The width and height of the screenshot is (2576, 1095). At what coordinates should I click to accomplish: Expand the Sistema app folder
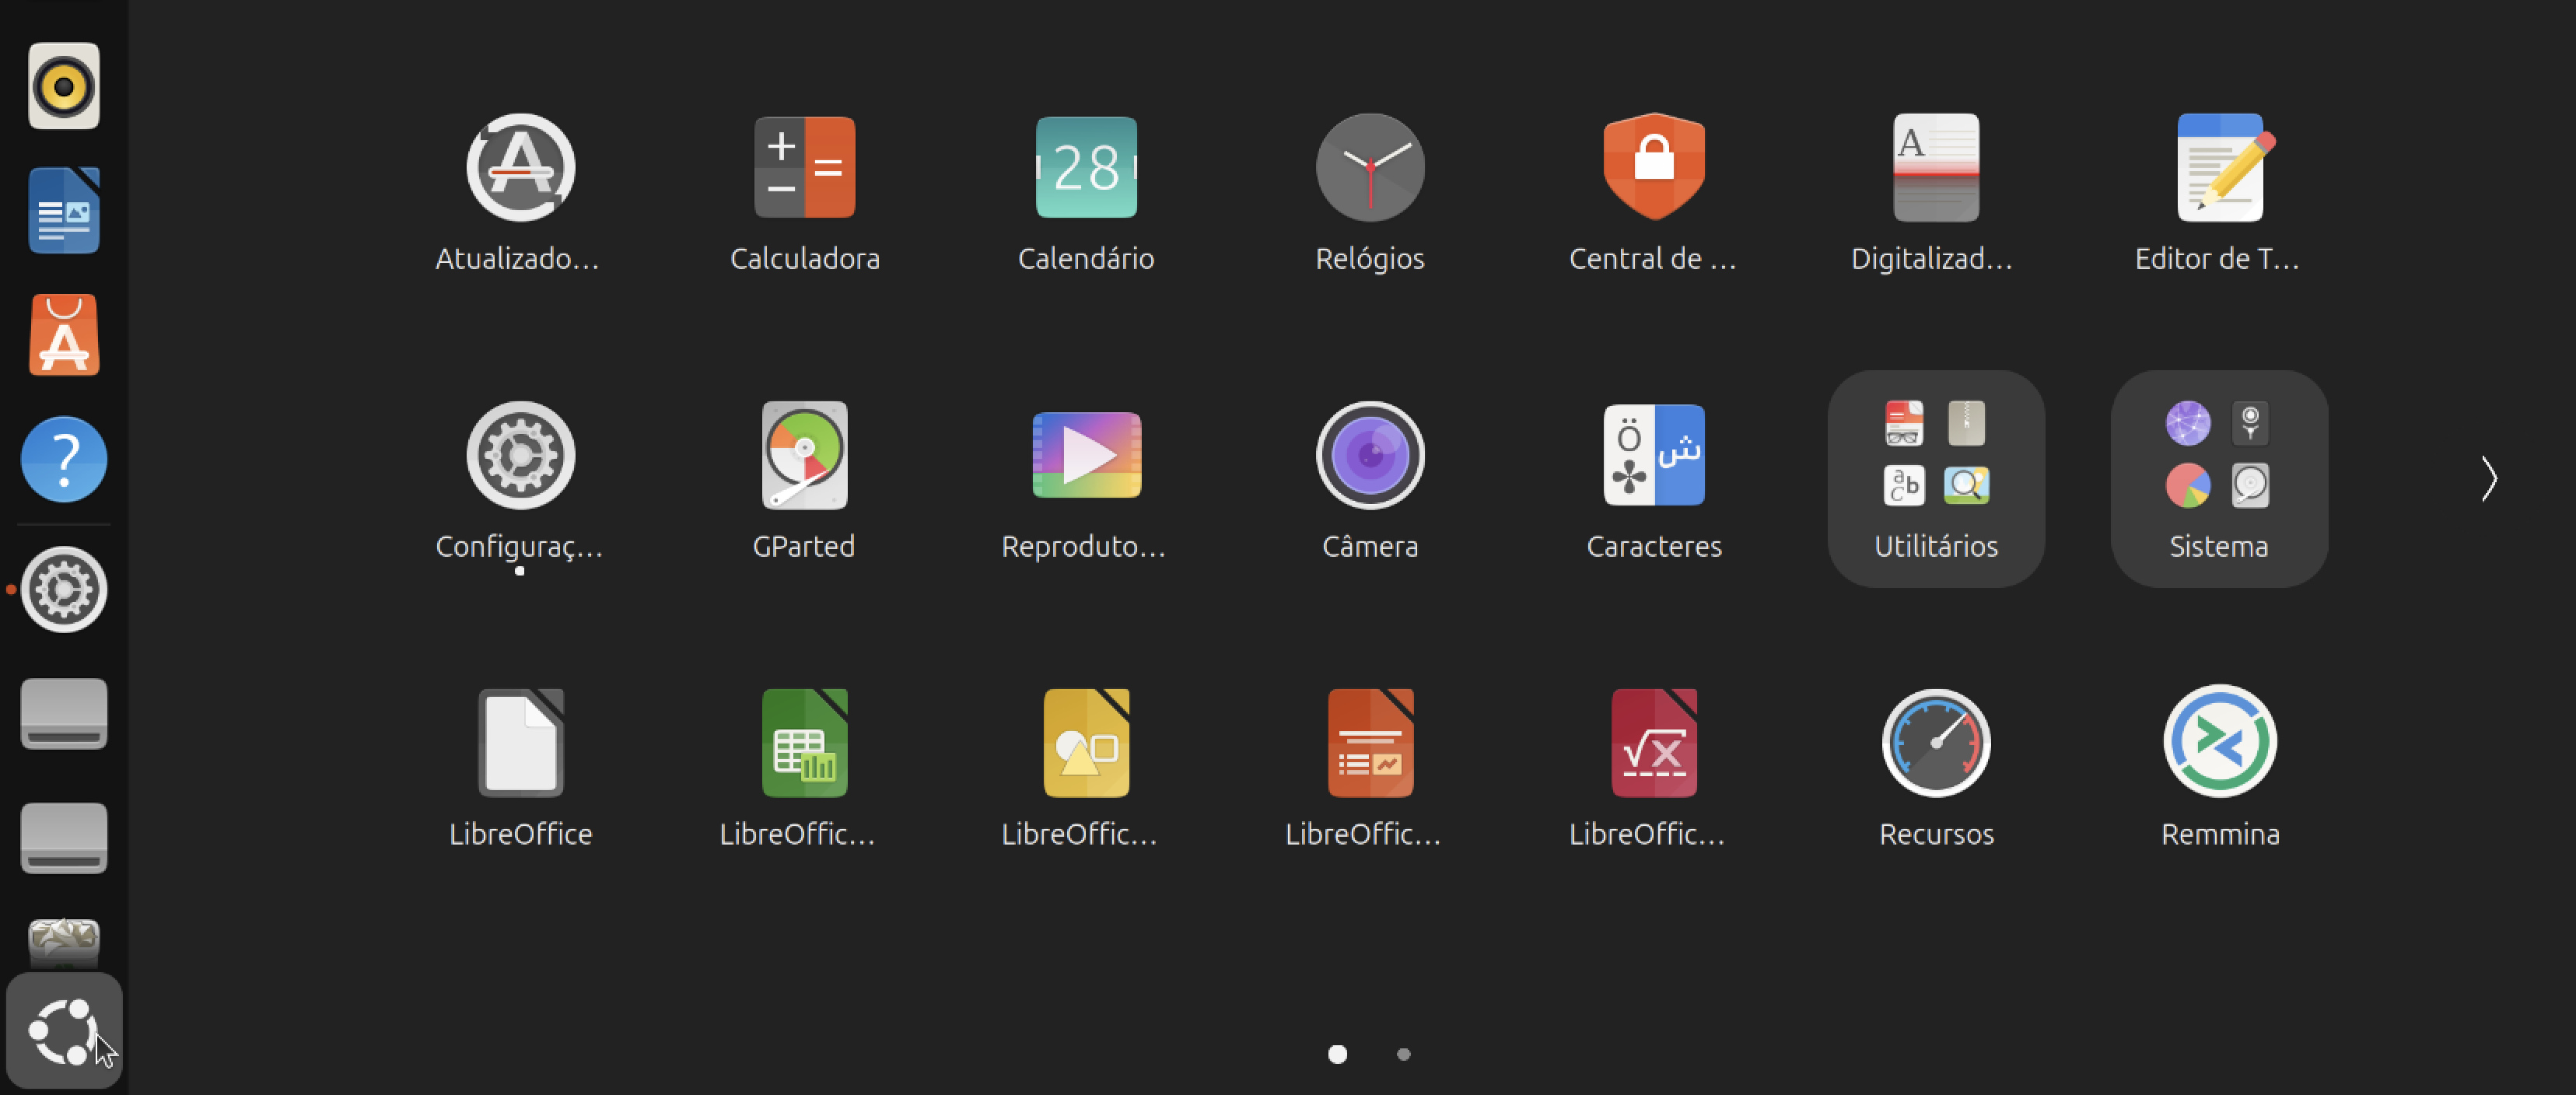[x=2219, y=479]
